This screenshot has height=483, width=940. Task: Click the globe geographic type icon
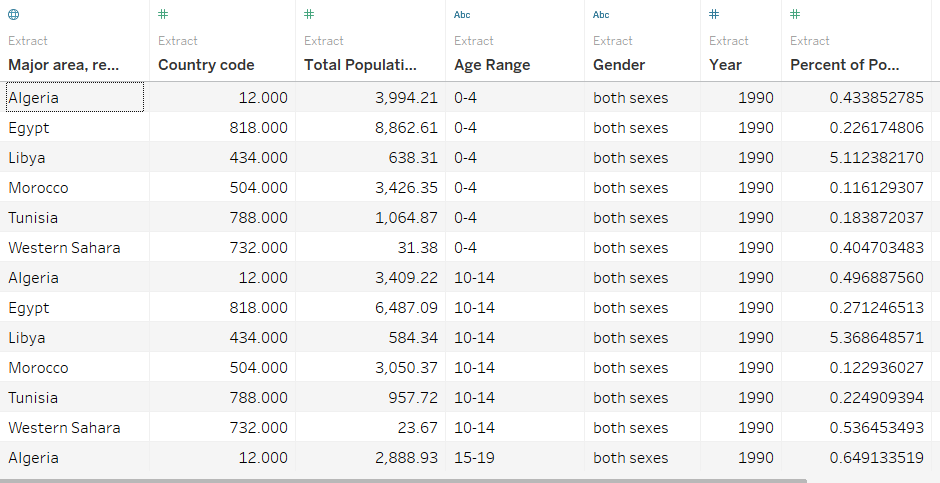point(13,15)
